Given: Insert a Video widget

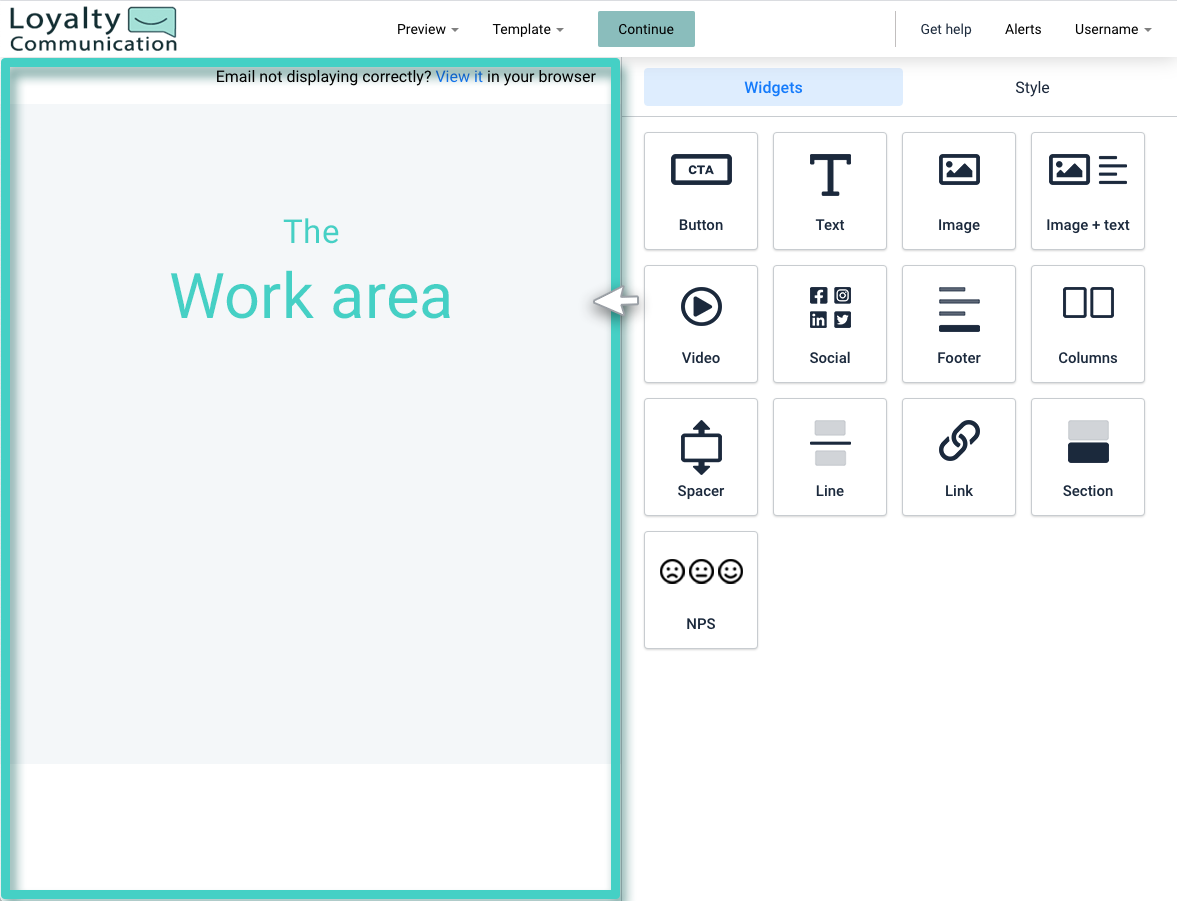Looking at the screenshot, I should click(700, 324).
